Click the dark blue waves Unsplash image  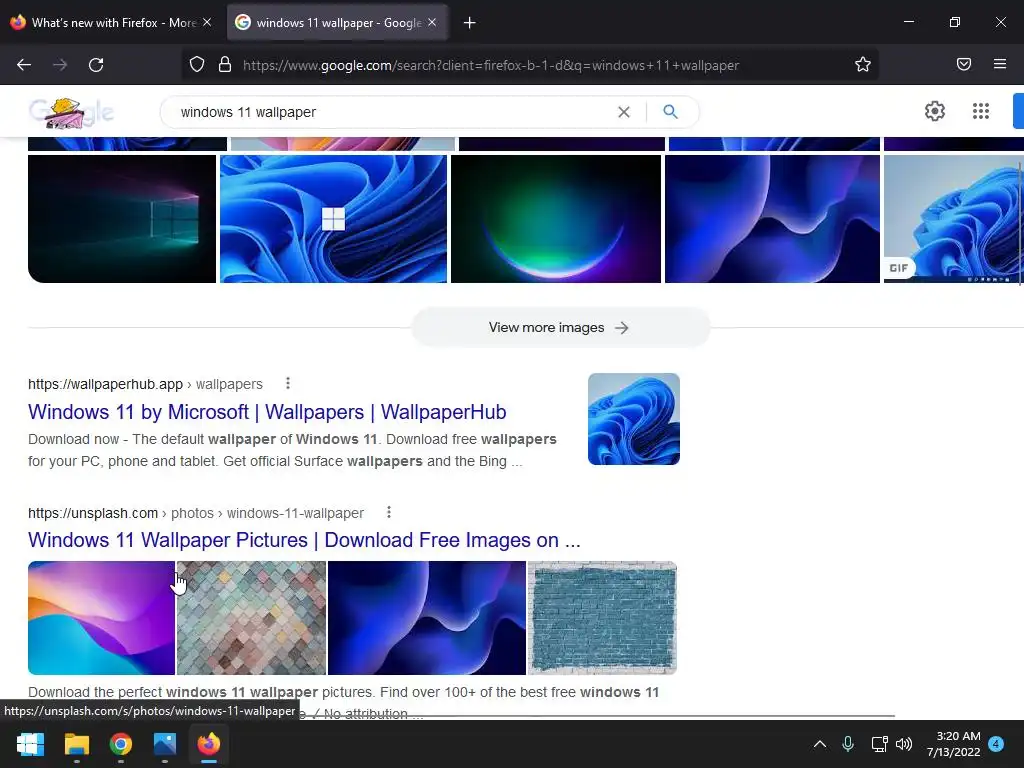pyautogui.click(x=426, y=618)
